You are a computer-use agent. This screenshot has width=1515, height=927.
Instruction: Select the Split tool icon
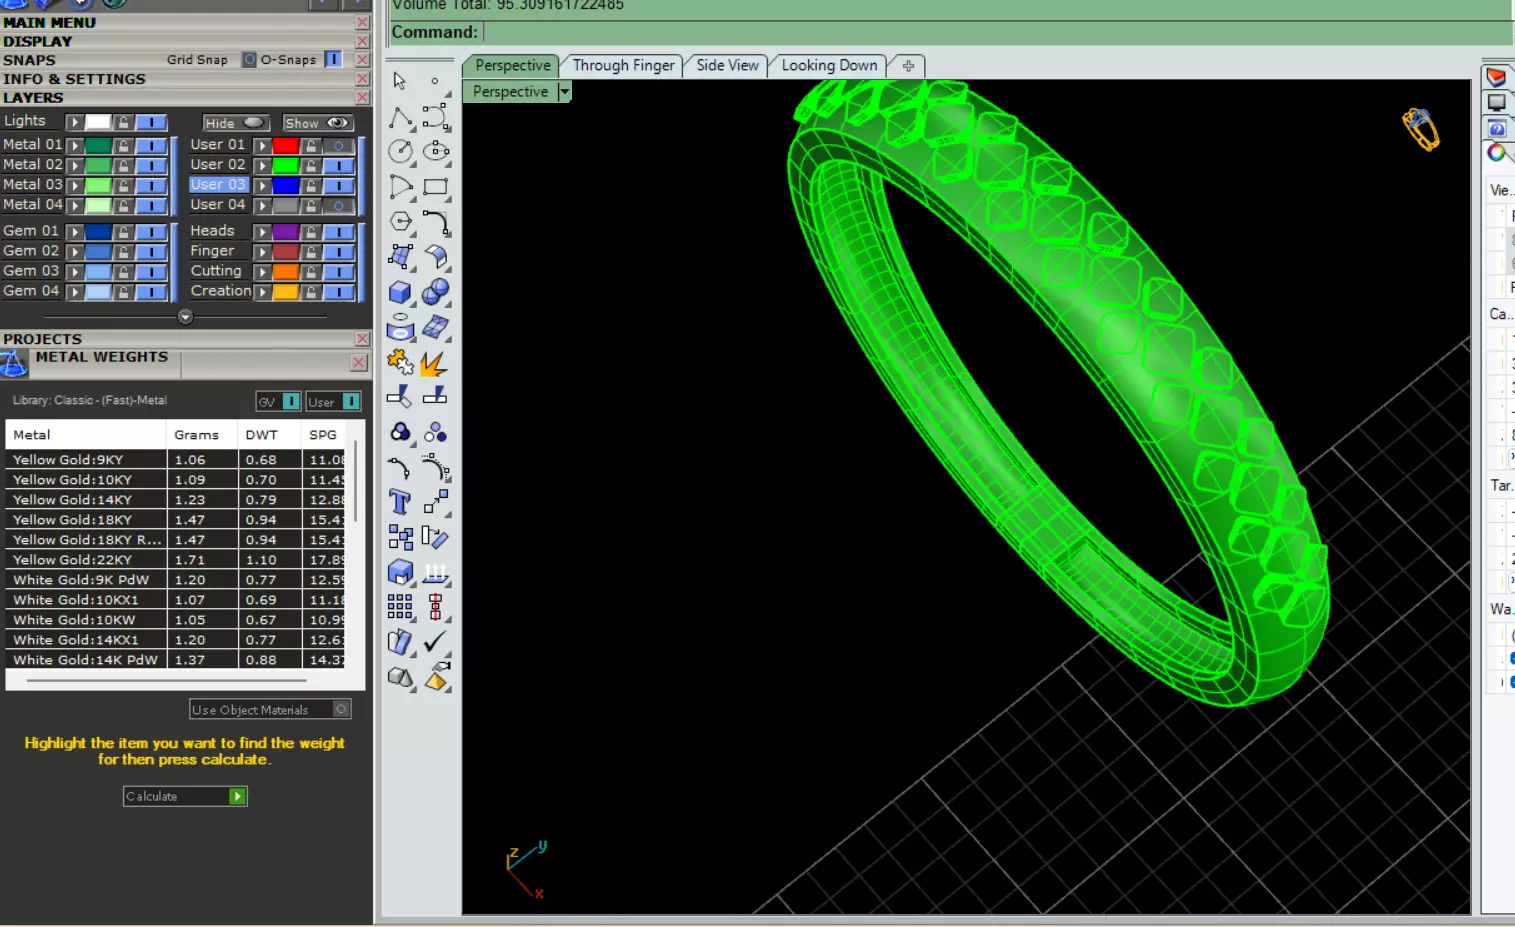(435, 396)
